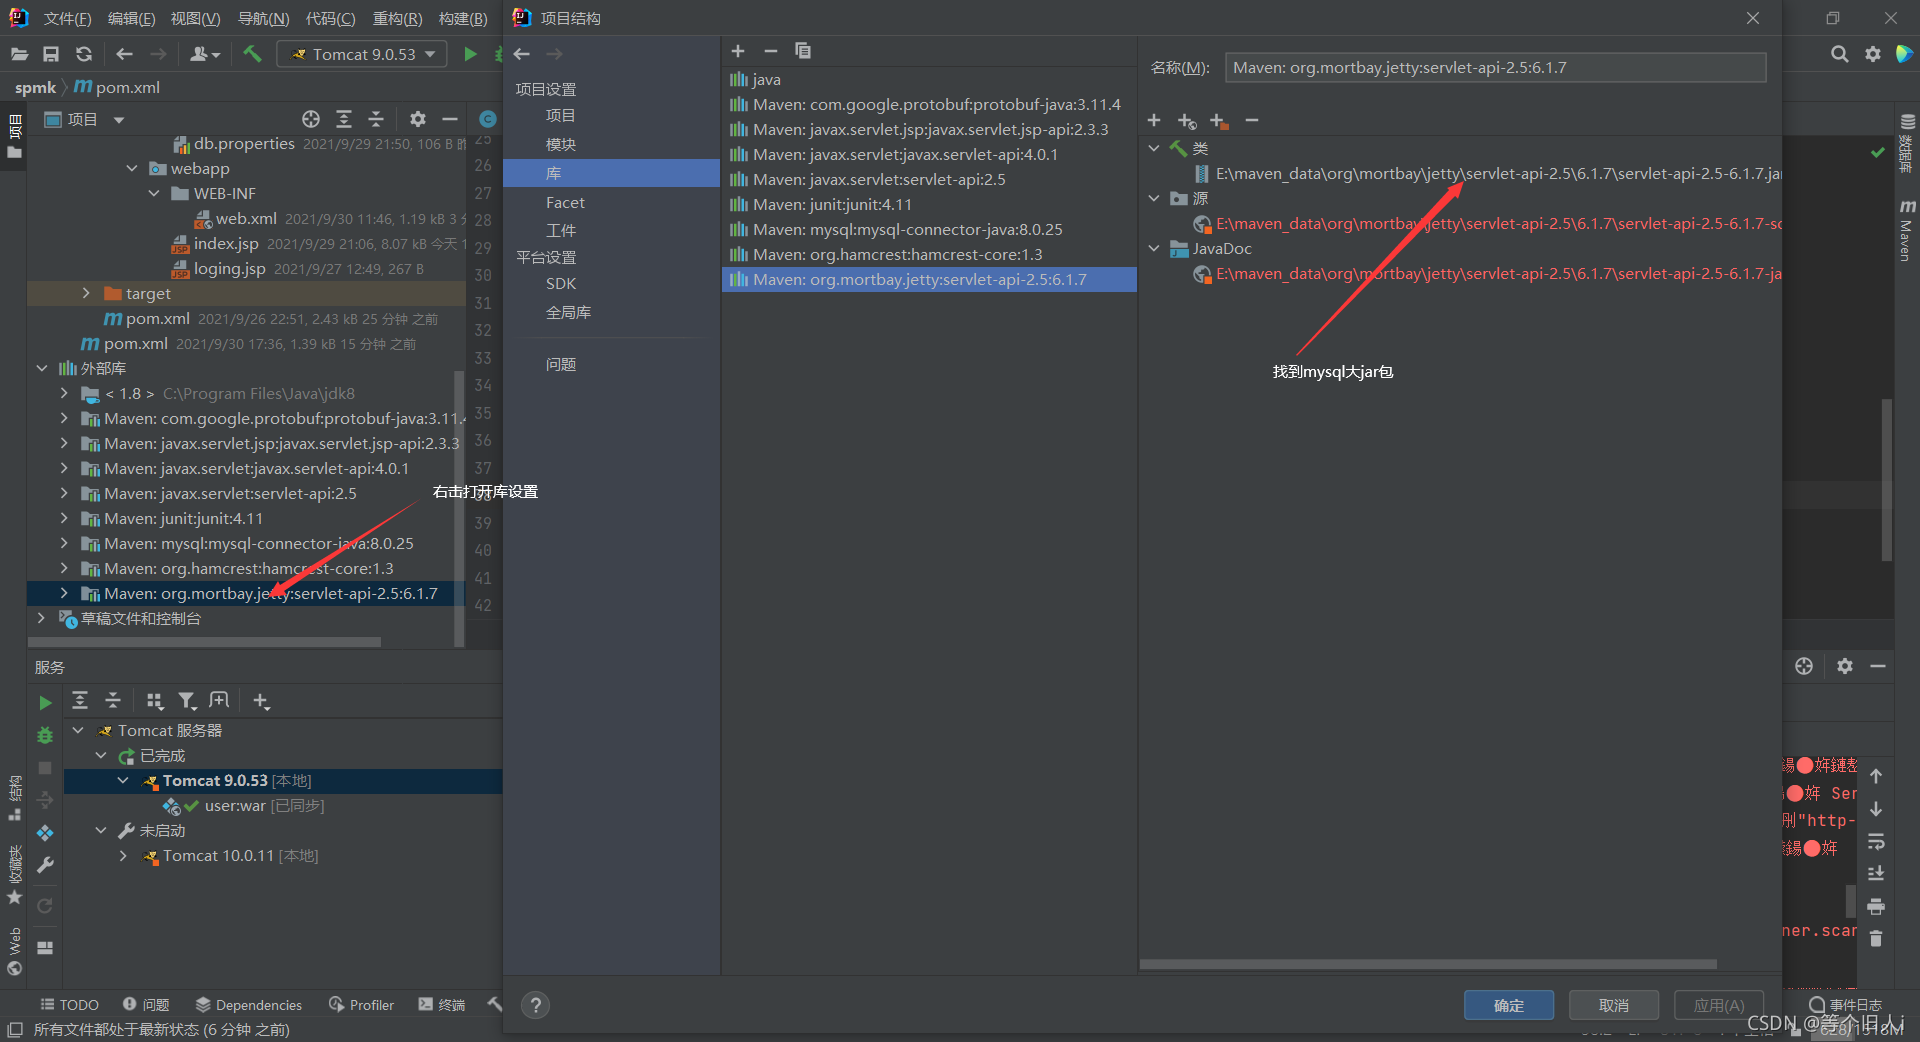Image resolution: width=1920 pixels, height=1042 pixels.
Task: Click the 取消 Cancel button
Action: [x=1613, y=1005]
